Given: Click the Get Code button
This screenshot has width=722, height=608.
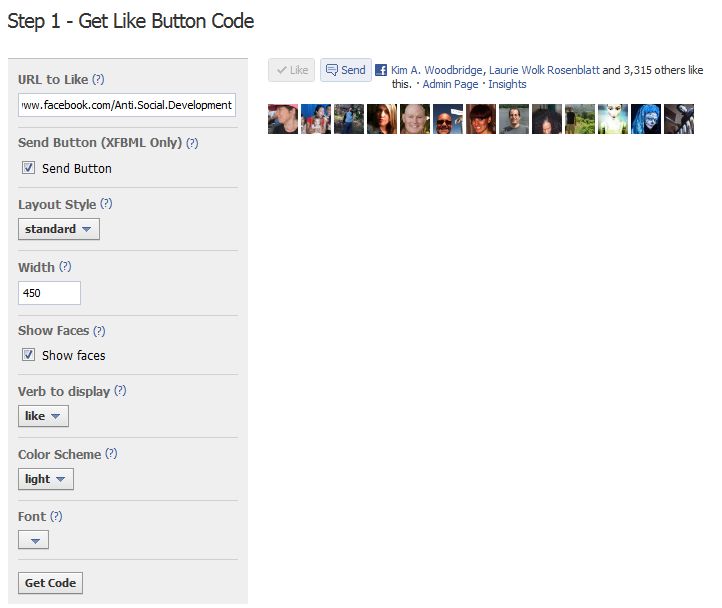Looking at the screenshot, I should tap(50, 583).
